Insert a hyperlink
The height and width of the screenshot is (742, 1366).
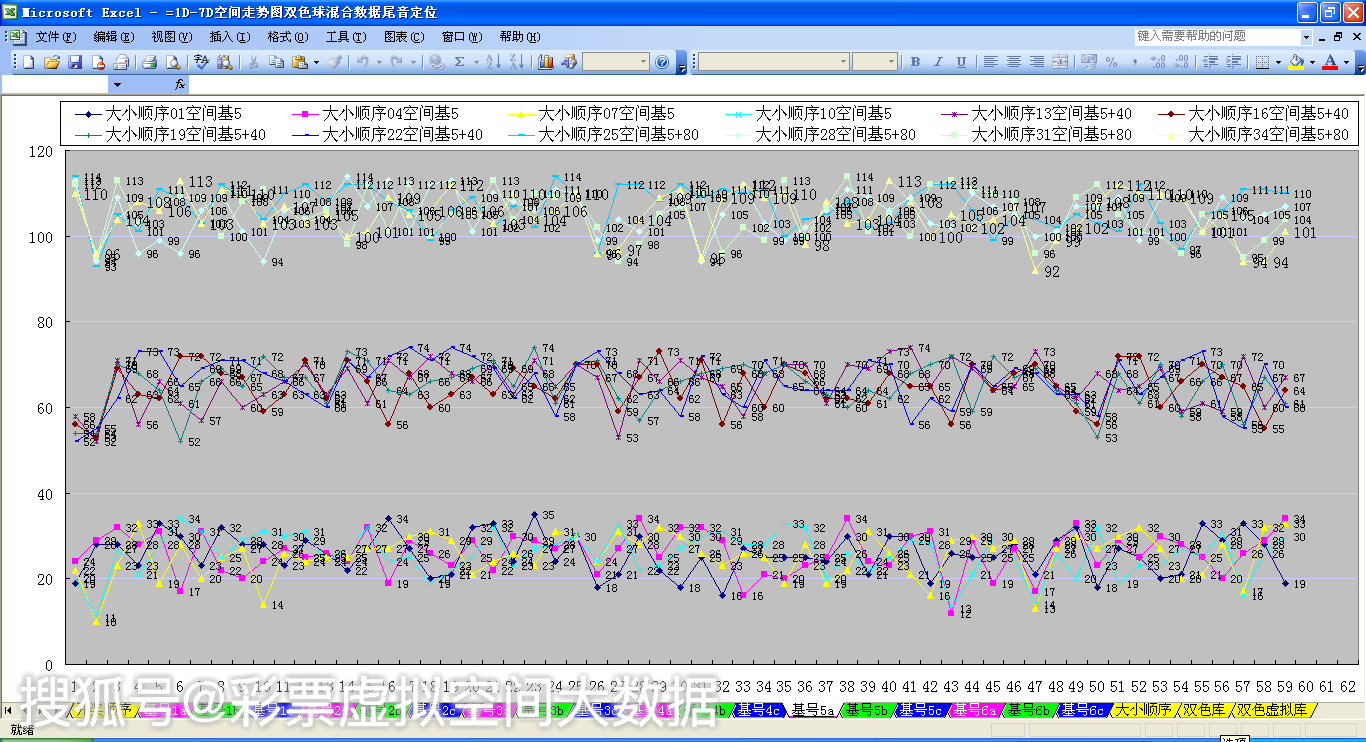[x=436, y=61]
